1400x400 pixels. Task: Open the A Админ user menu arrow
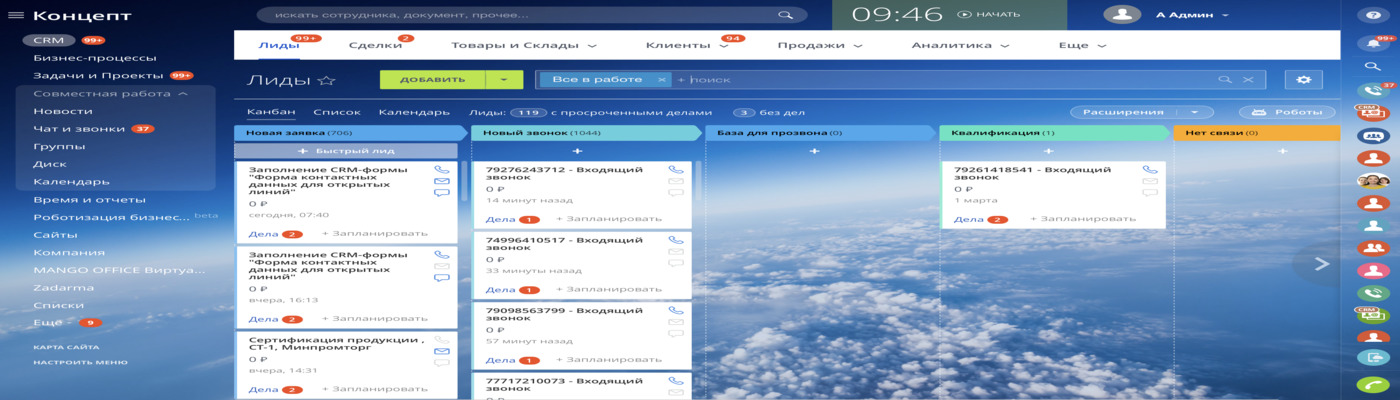(x=1225, y=15)
